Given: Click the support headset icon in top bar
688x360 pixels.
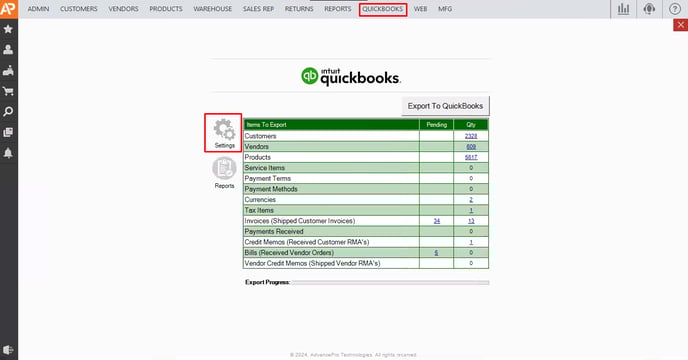Looking at the screenshot, I should pos(649,9).
